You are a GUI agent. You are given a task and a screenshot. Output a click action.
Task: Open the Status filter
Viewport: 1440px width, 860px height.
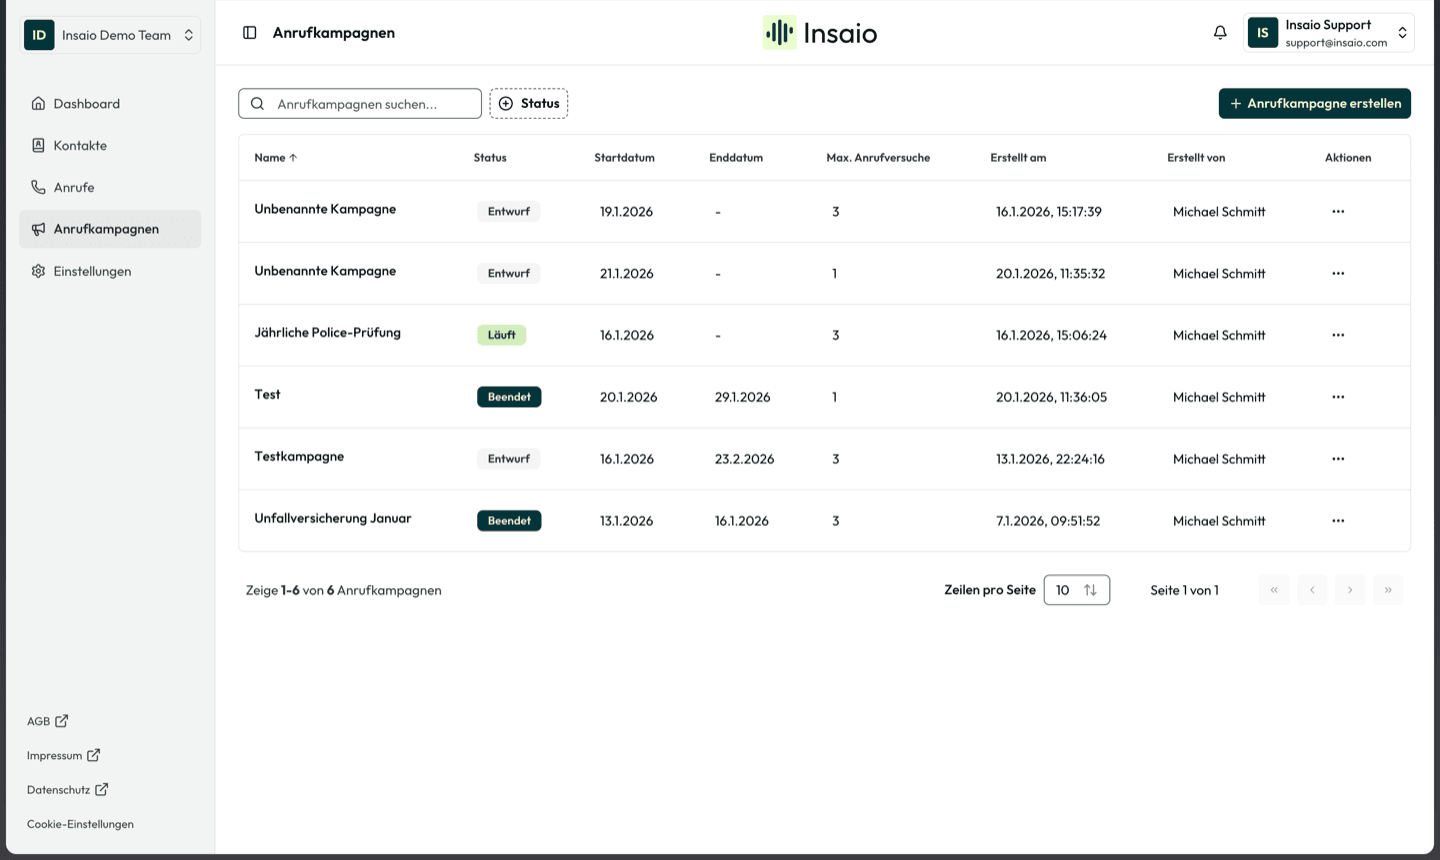(x=529, y=104)
